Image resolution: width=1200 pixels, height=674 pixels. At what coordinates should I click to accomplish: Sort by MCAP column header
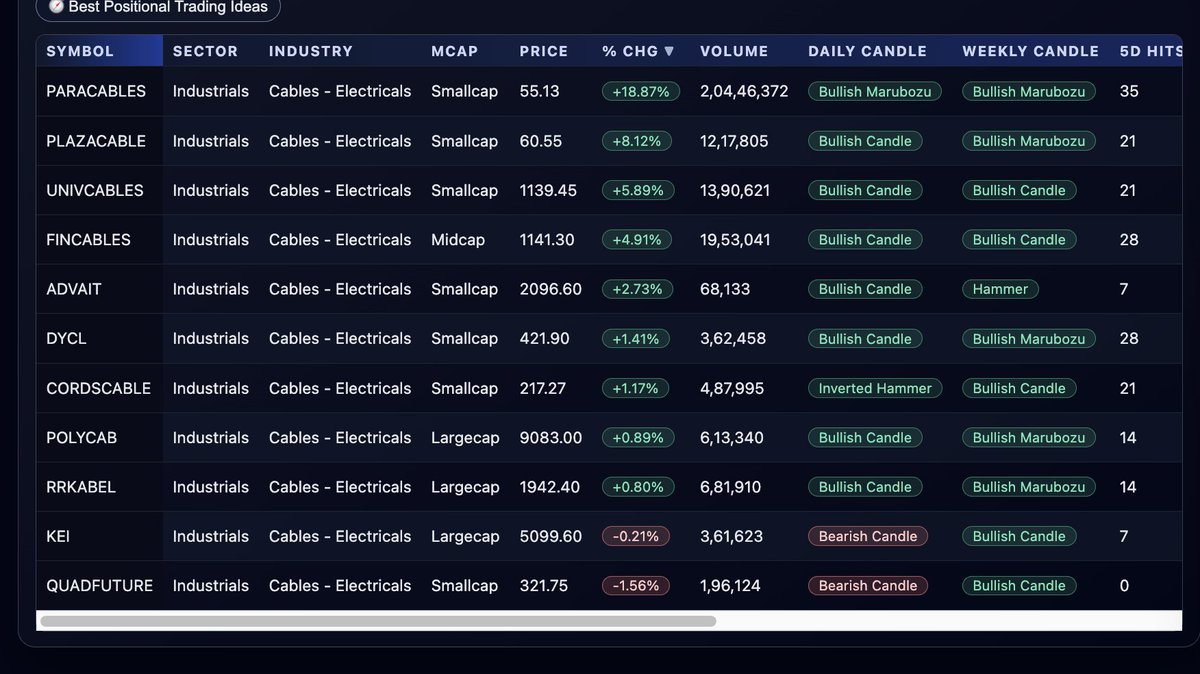click(455, 51)
